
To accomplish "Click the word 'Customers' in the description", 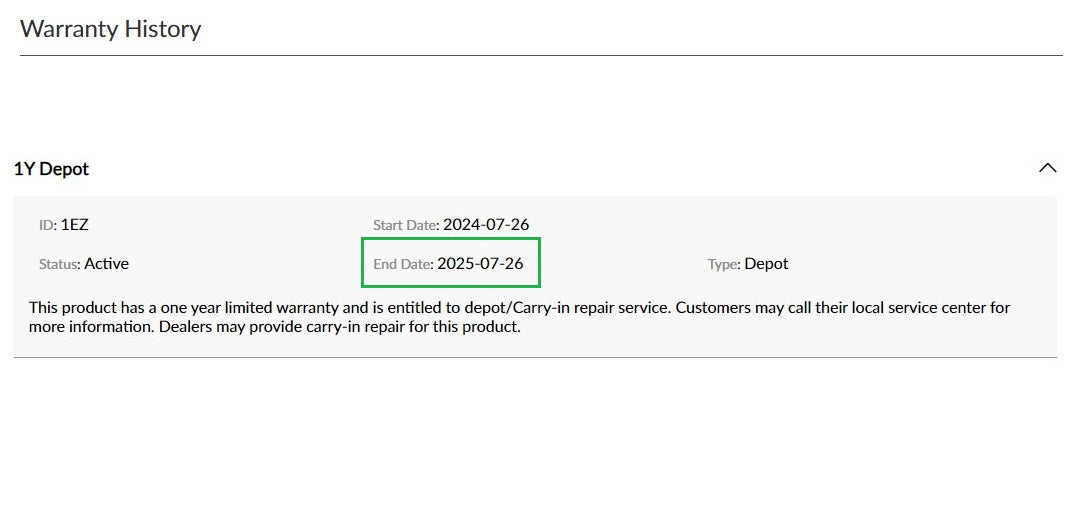I will point(710,308).
